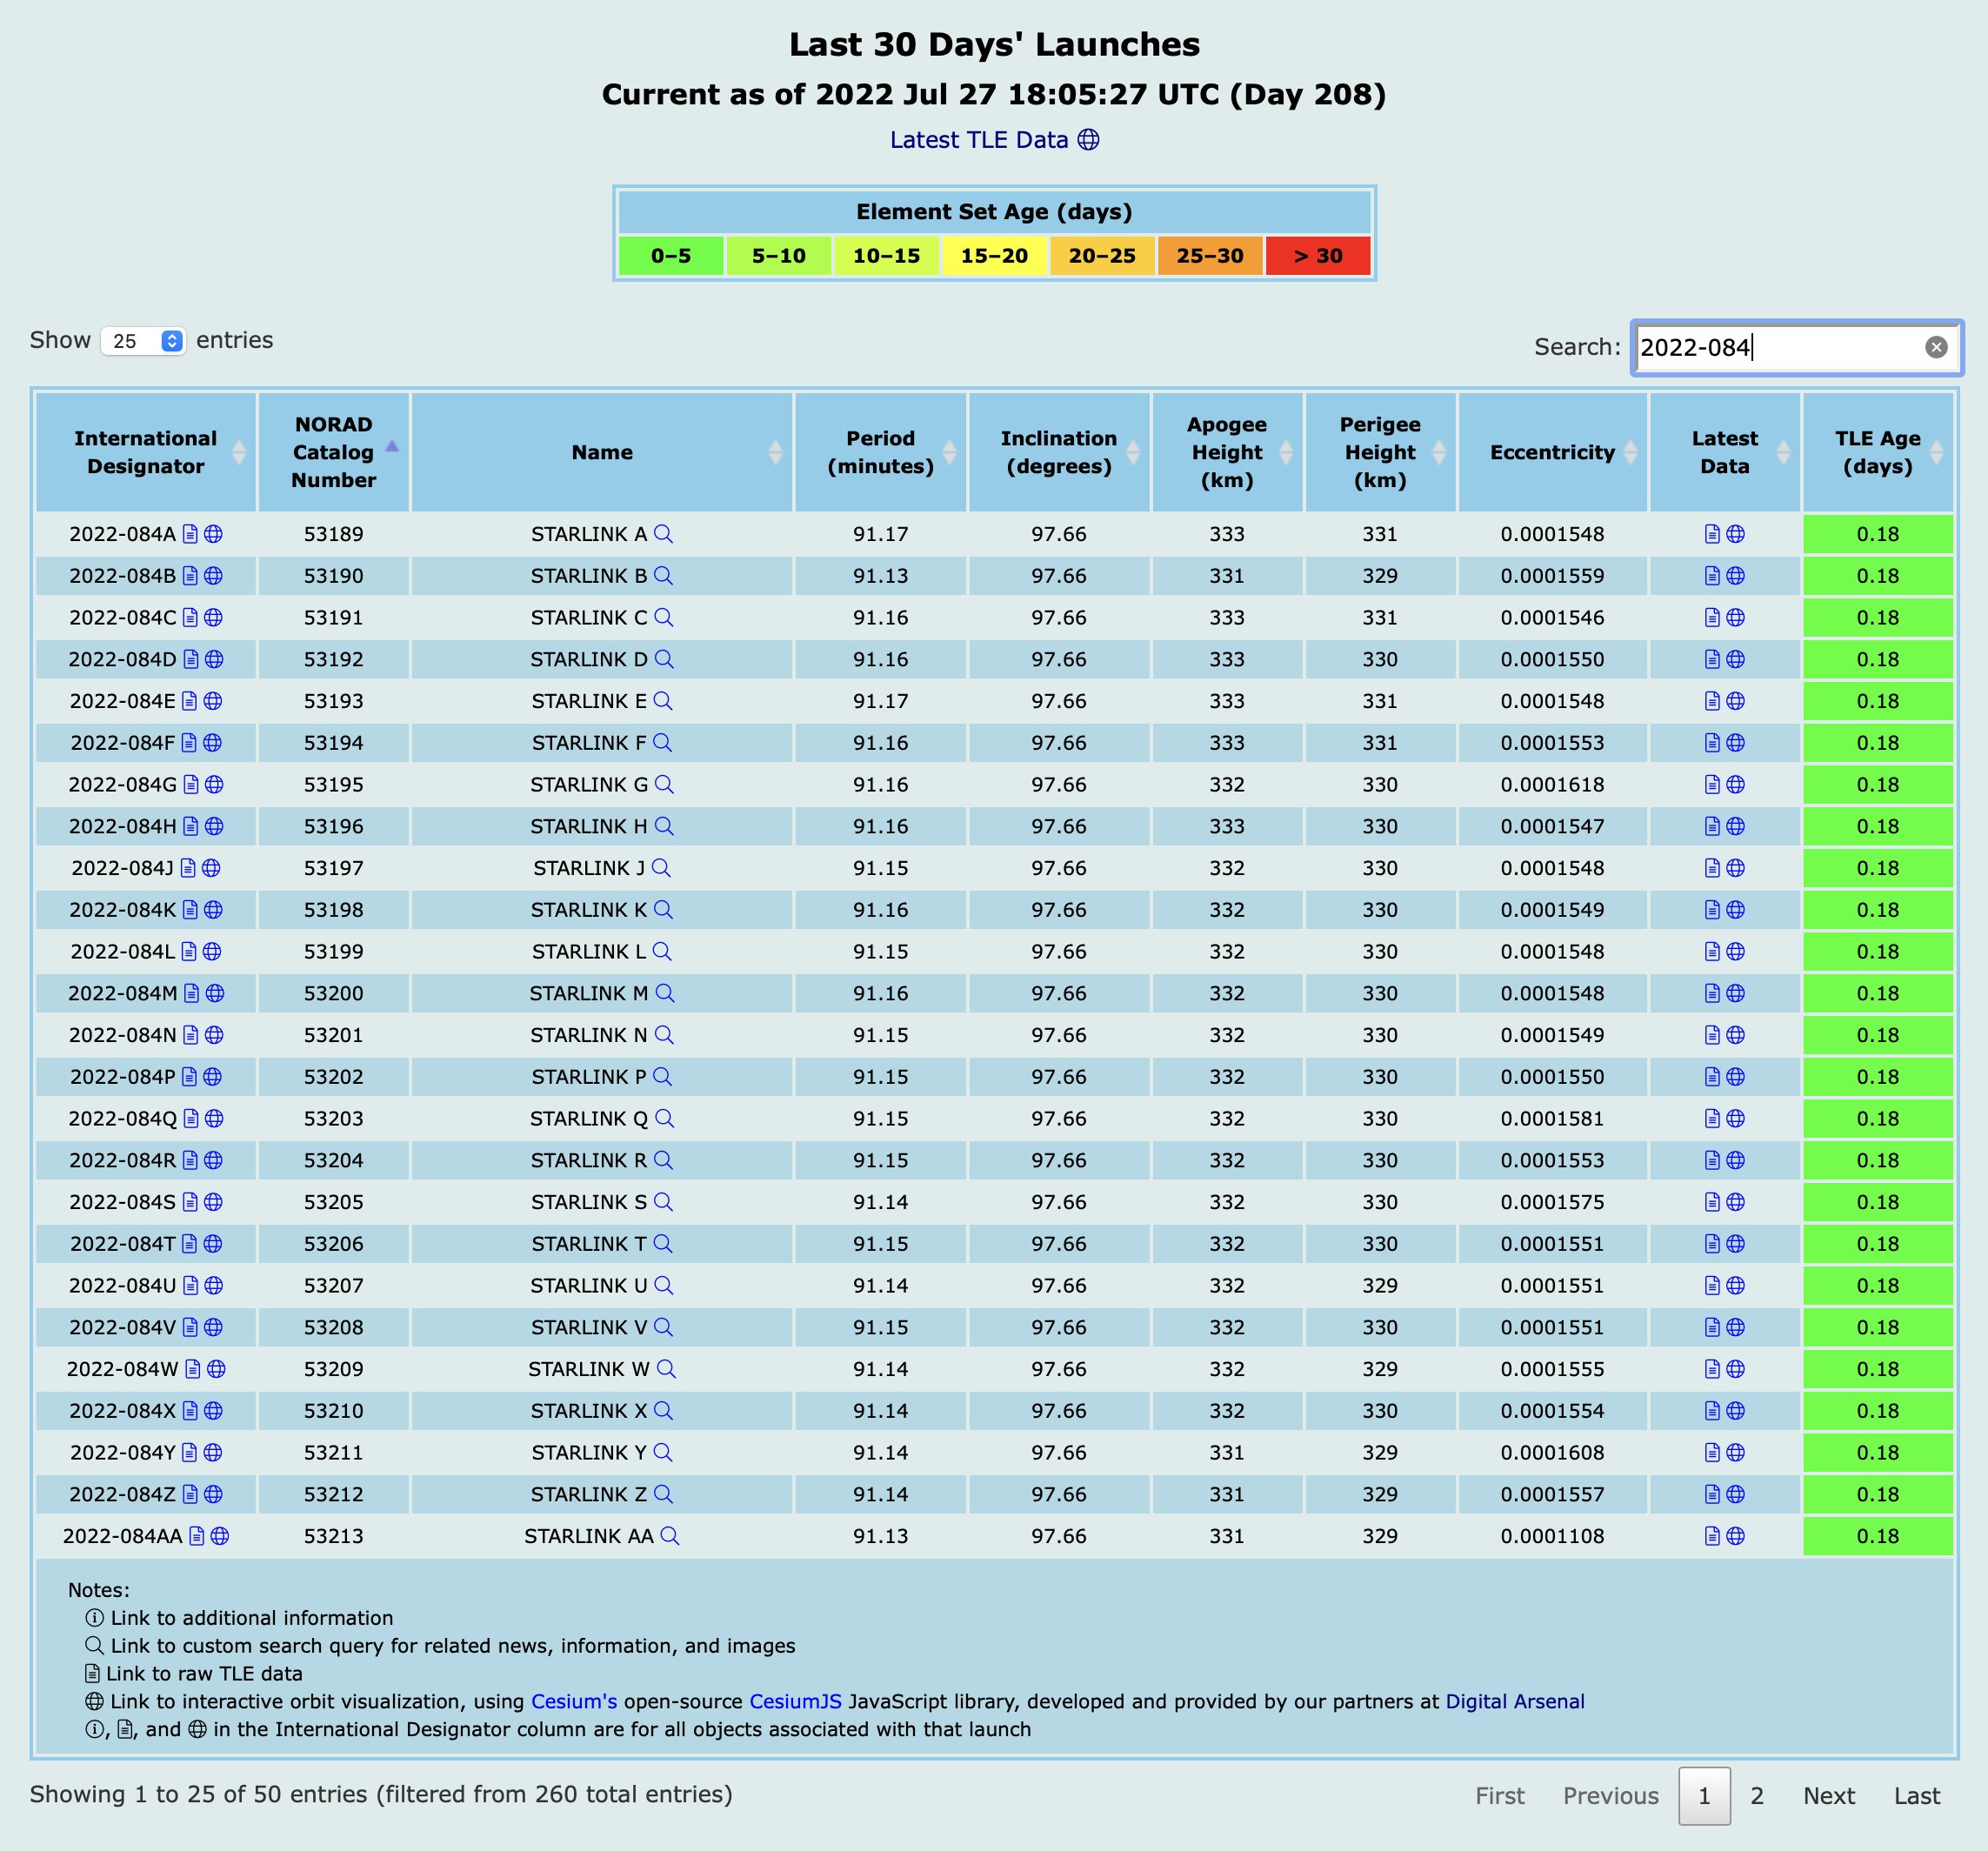Click NORAD number 53189 cell
Screen dimensions: 1988x1851
click(x=334, y=534)
